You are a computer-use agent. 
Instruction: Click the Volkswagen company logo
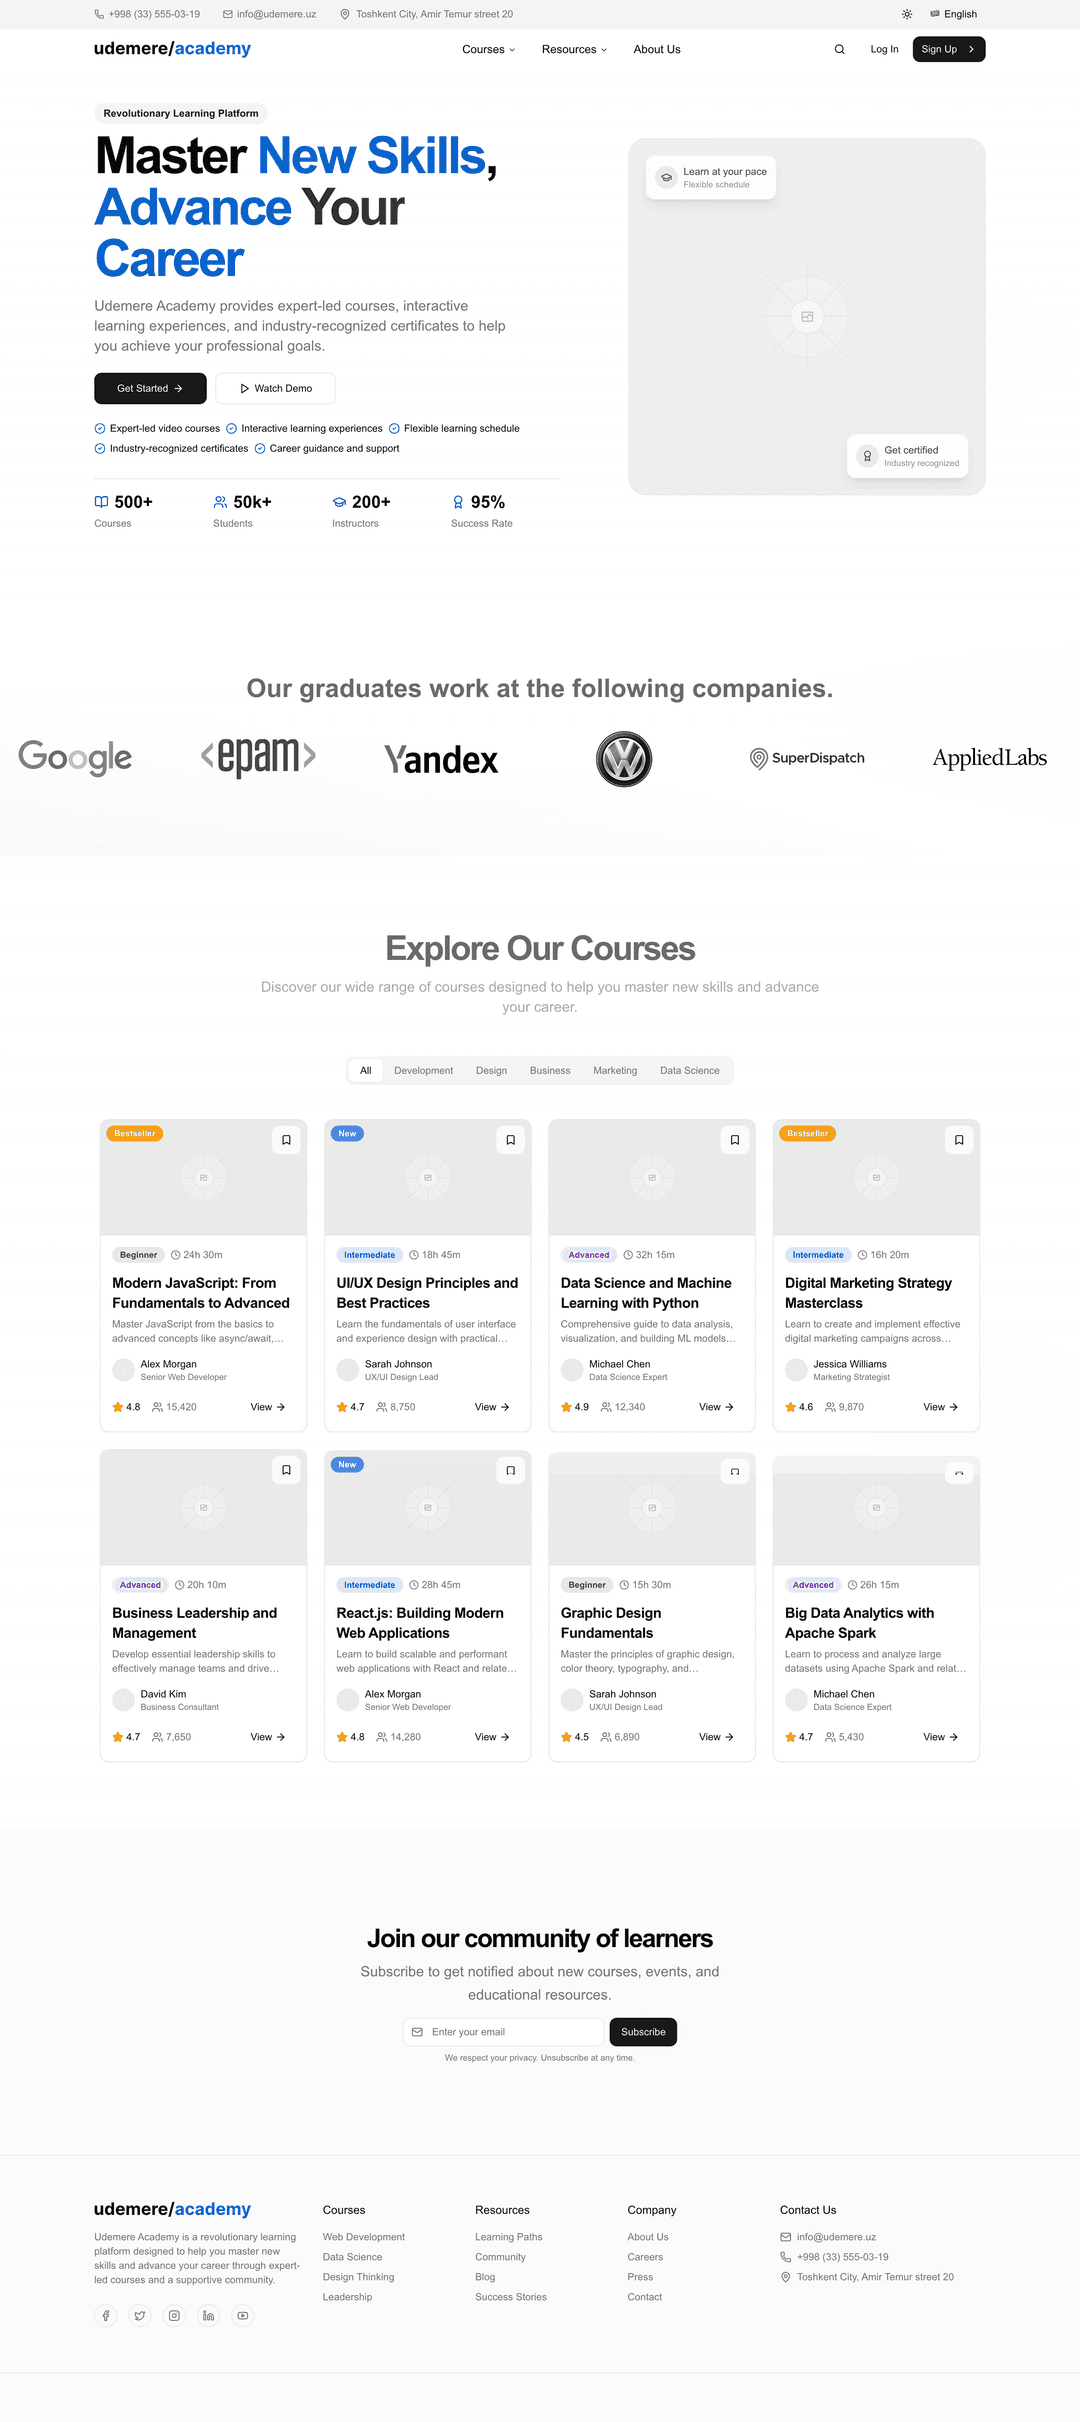pyautogui.click(x=624, y=759)
